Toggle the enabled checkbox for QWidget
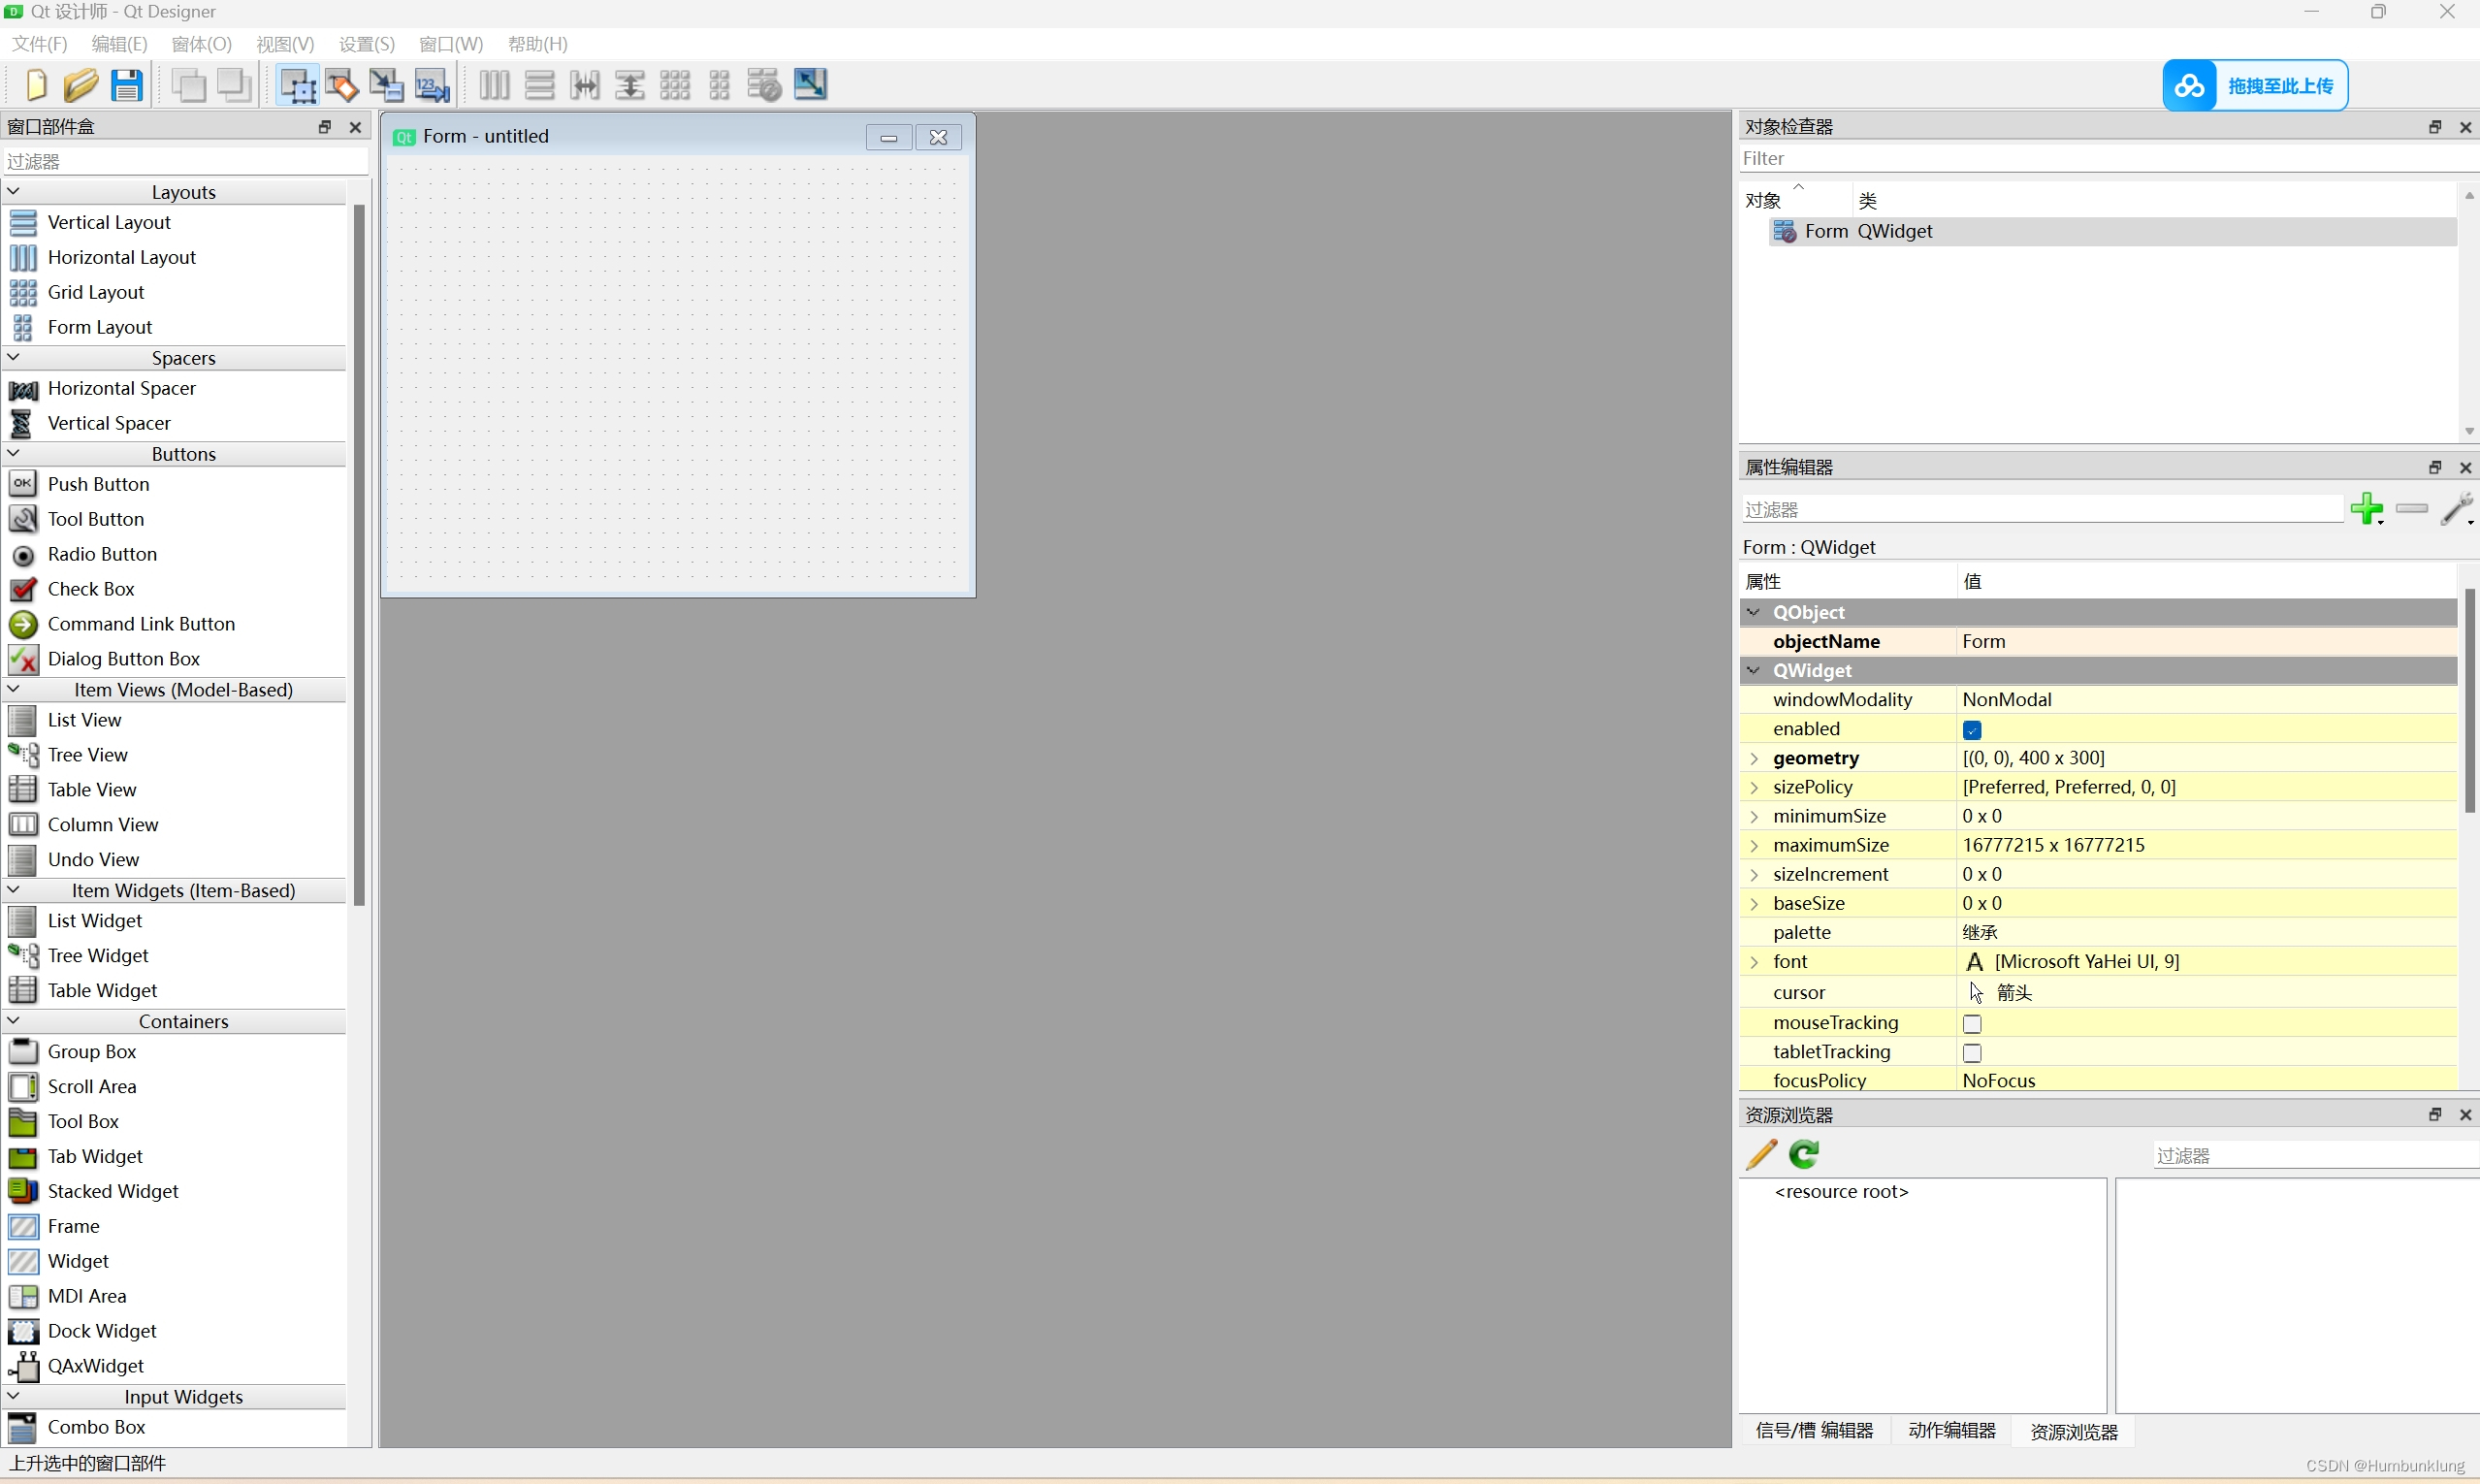 pyautogui.click(x=1971, y=727)
